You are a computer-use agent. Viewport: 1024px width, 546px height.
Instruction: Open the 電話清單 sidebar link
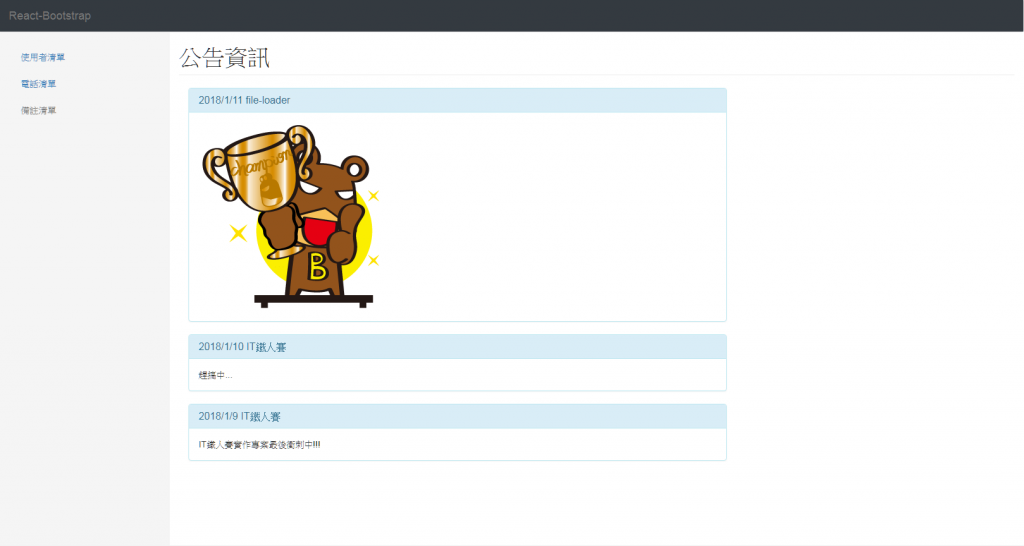(39, 84)
